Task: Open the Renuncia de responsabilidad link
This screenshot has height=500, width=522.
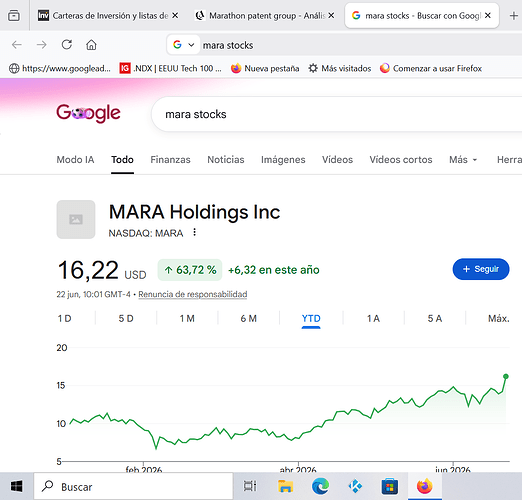Action: 193,294
